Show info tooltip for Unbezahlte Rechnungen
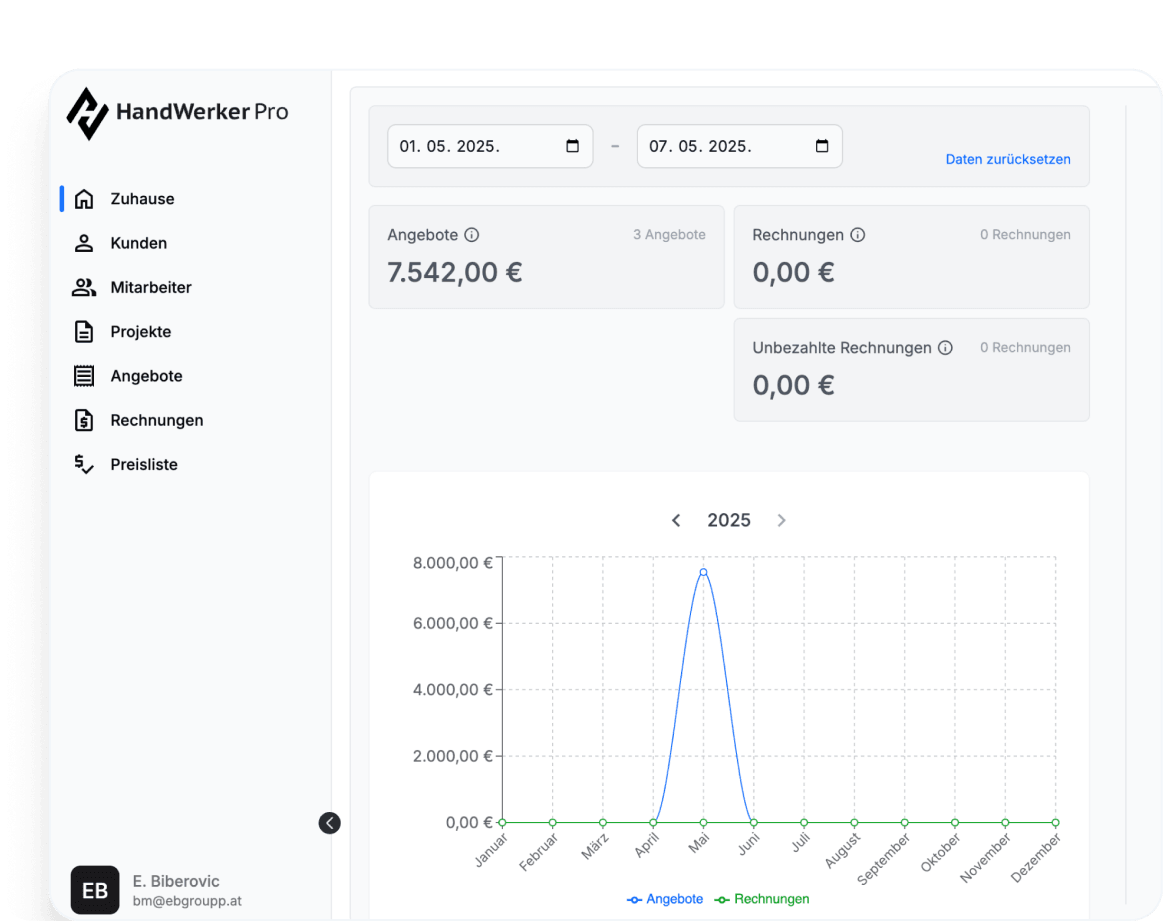Screen dimensions: 1163x921 tap(945, 348)
